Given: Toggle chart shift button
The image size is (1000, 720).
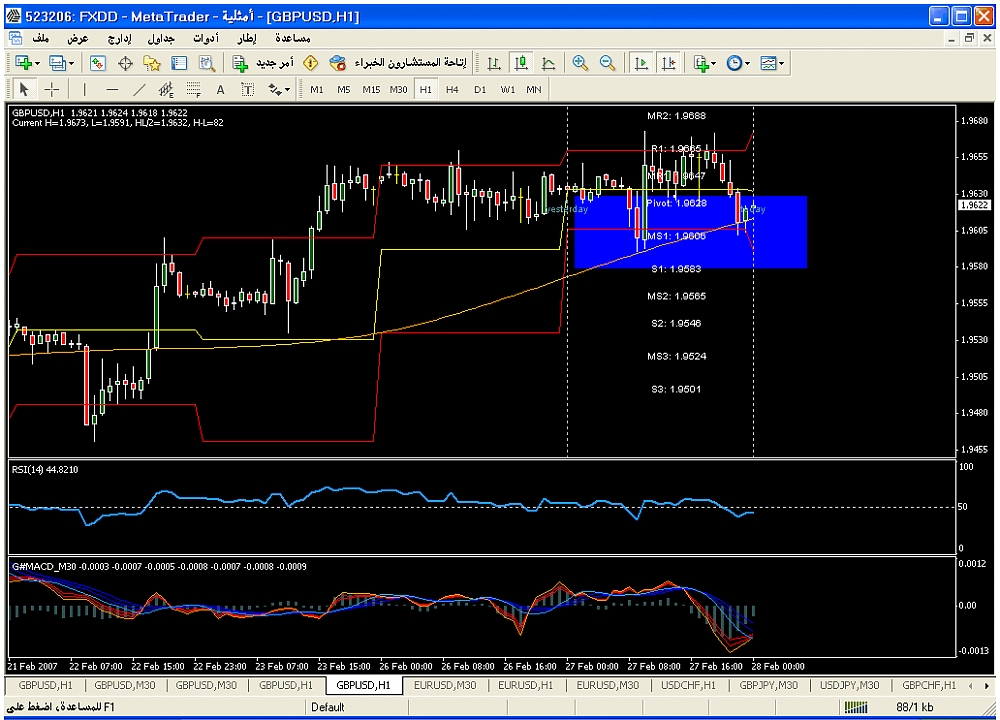Looking at the screenshot, I should [x=668, y=63].
